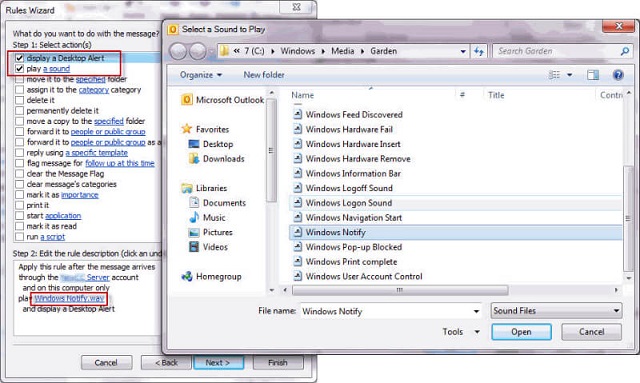Click the Outlook icon in dialog title bar
The image size is (640, 383).
(173, 29)
